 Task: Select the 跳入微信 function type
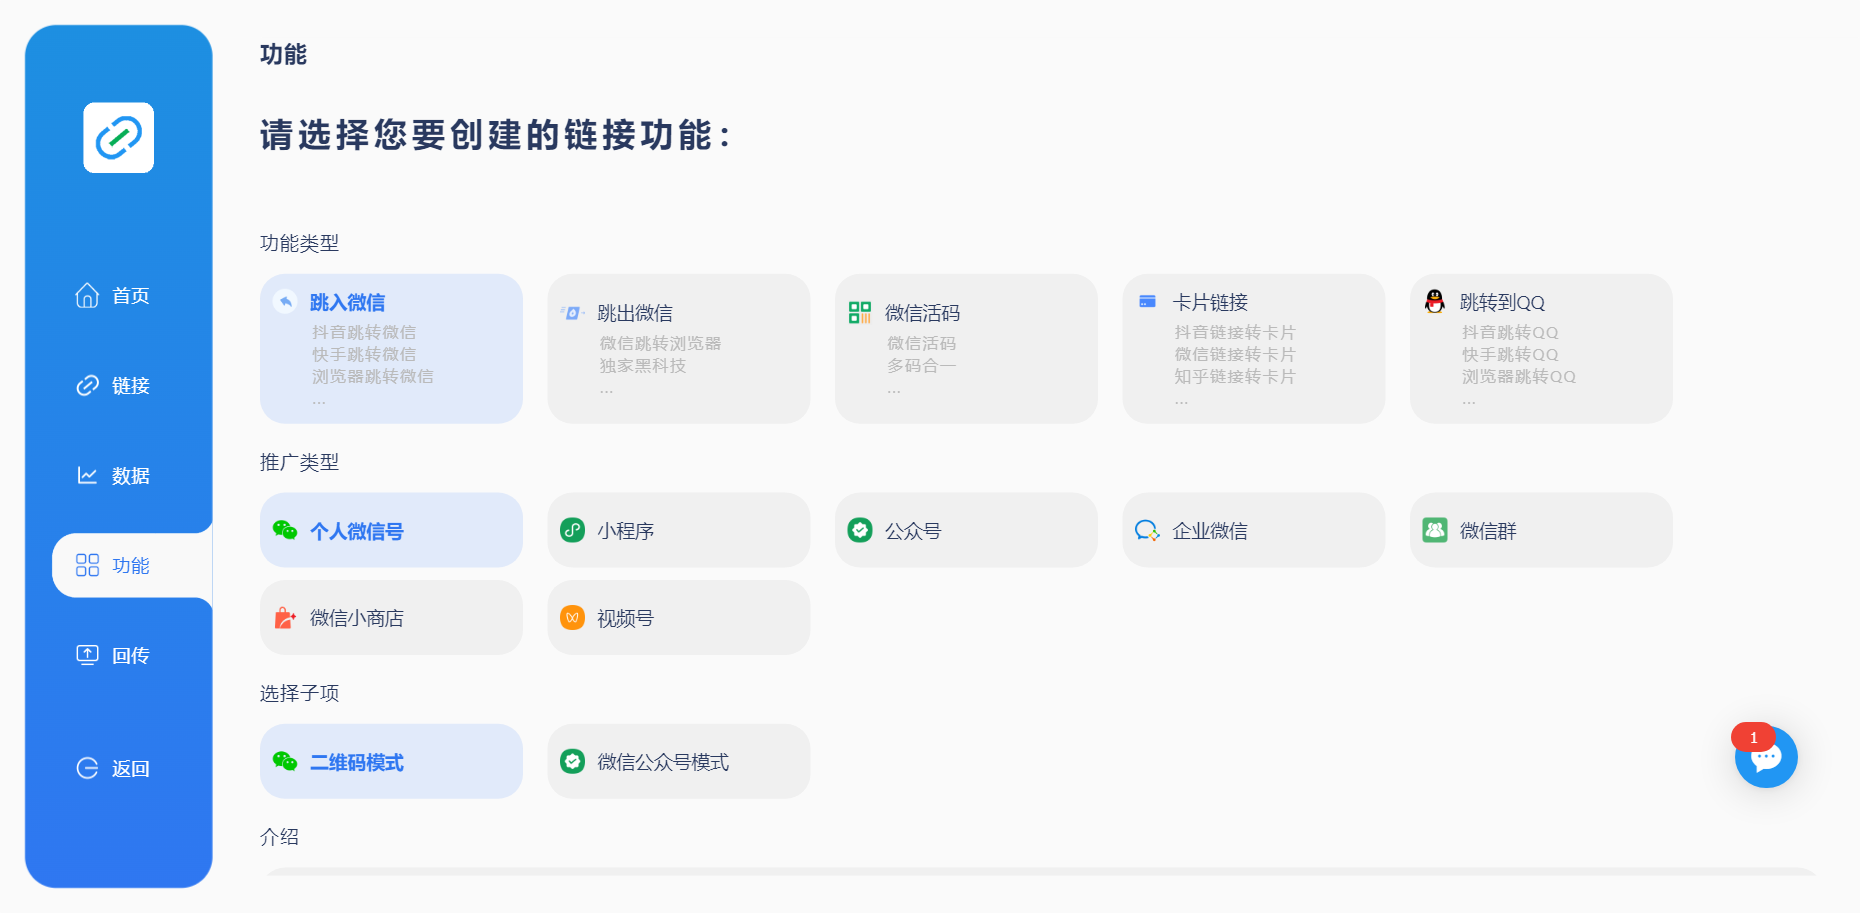pyautogui.click(x=391, y=349)
